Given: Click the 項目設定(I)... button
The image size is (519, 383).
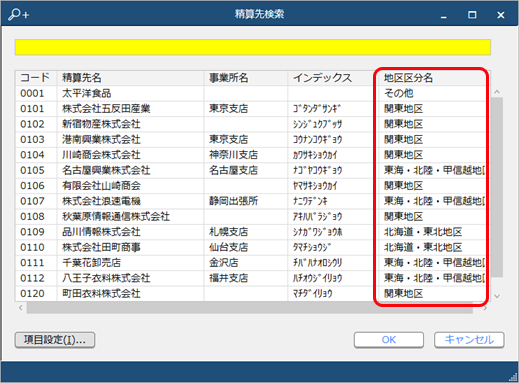Looking at the screenshot, I should 55,340.
